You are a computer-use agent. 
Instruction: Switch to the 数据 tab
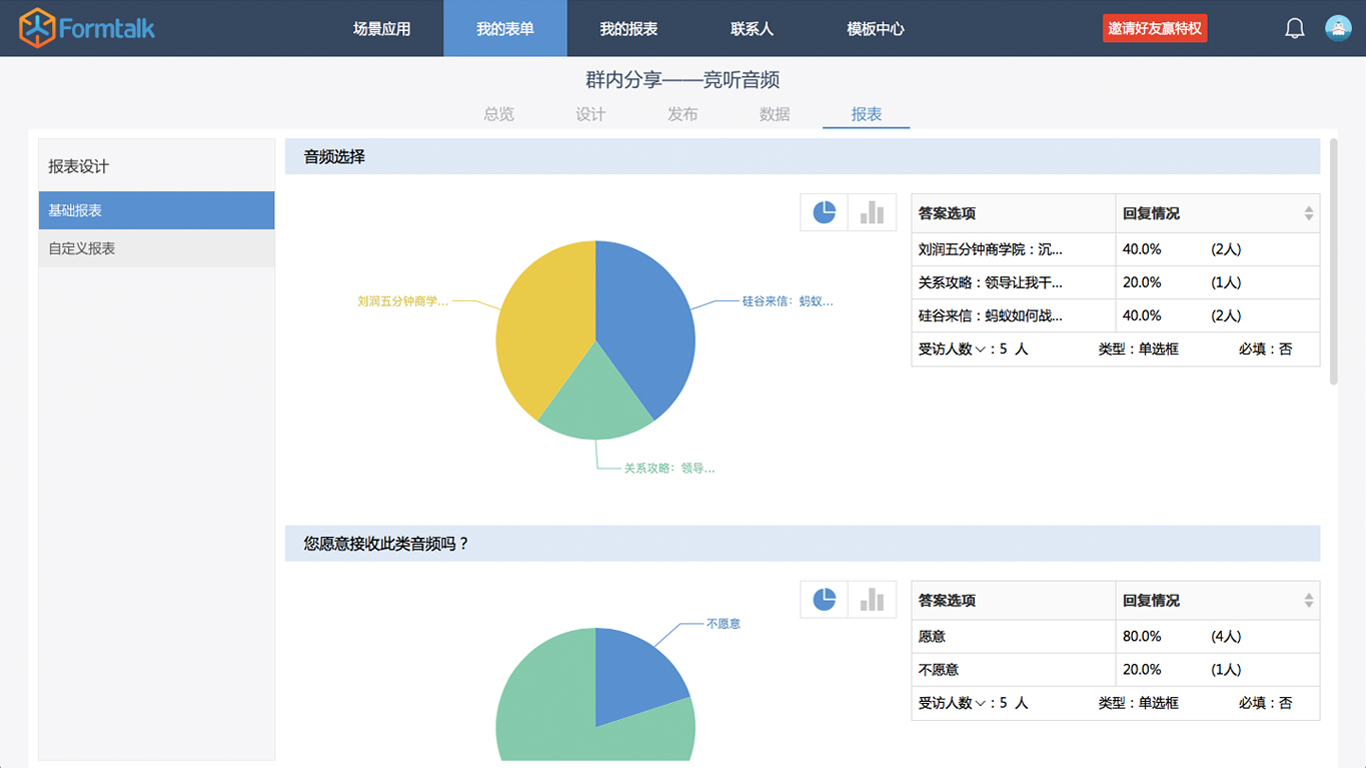click(x=775, y=114)
